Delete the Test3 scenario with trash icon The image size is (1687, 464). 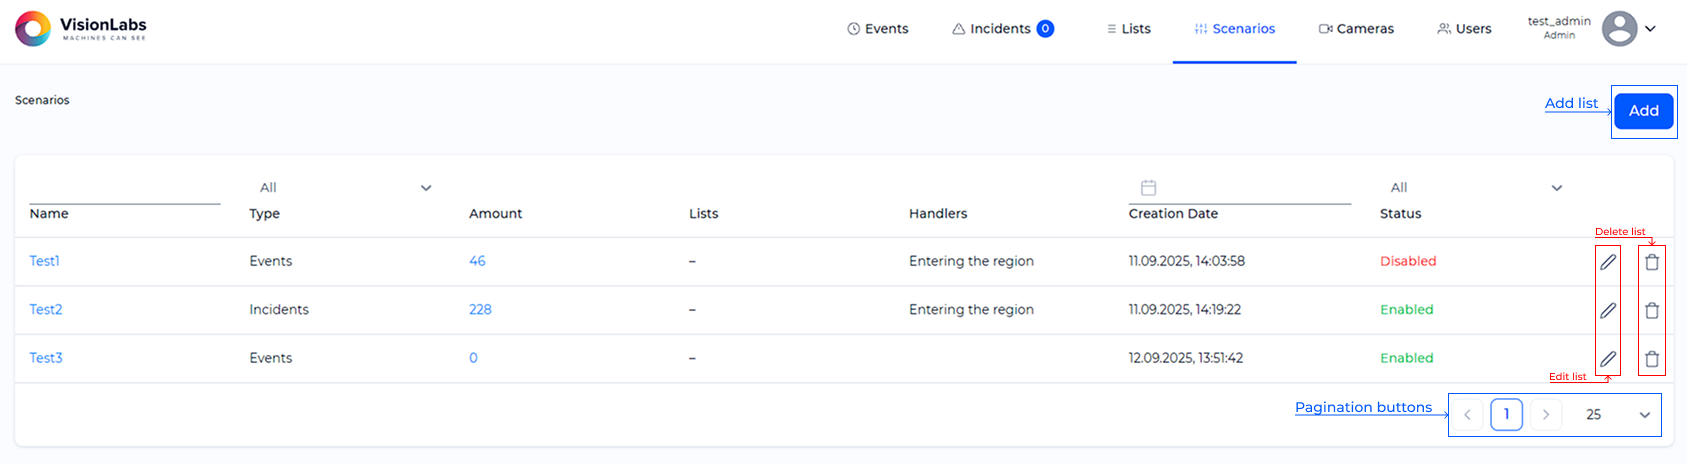click(1652, 358)
